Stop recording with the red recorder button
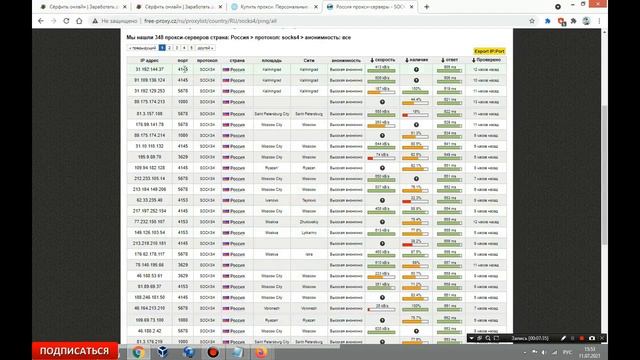Image resolution: width=640 pixels, height=360 pixels. [x=582, y=338]
